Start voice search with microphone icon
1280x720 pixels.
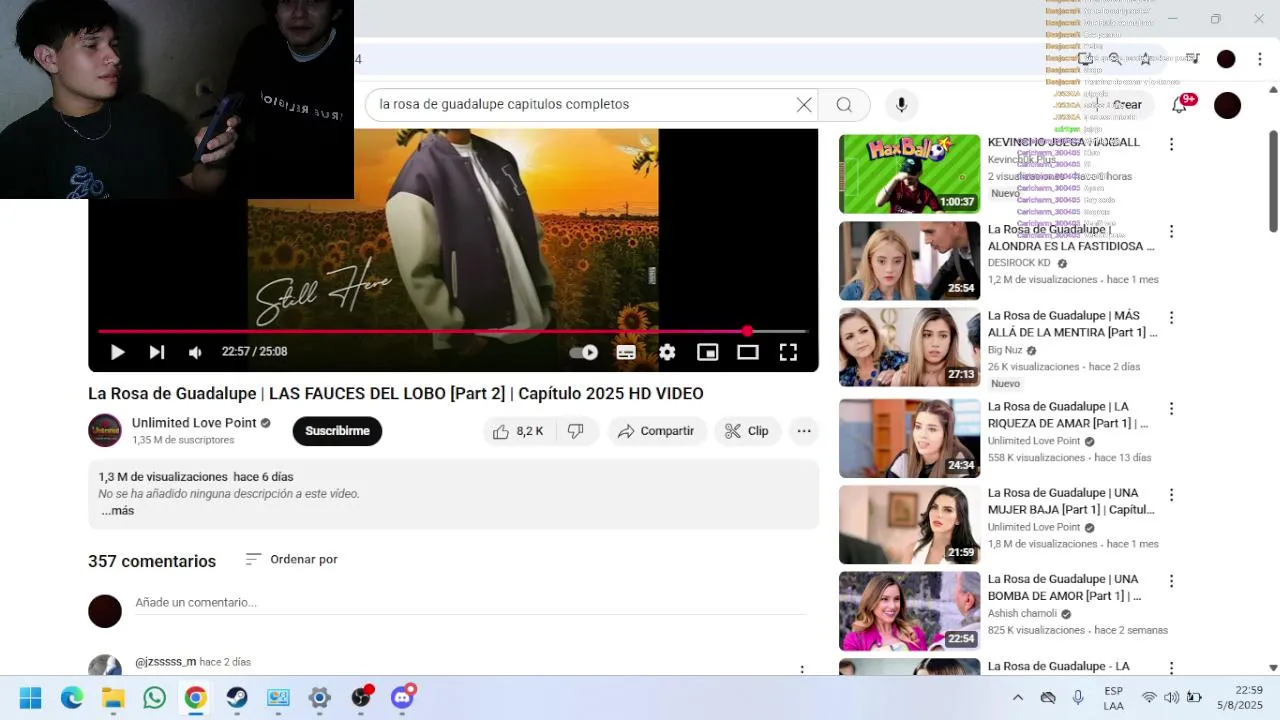901,105
